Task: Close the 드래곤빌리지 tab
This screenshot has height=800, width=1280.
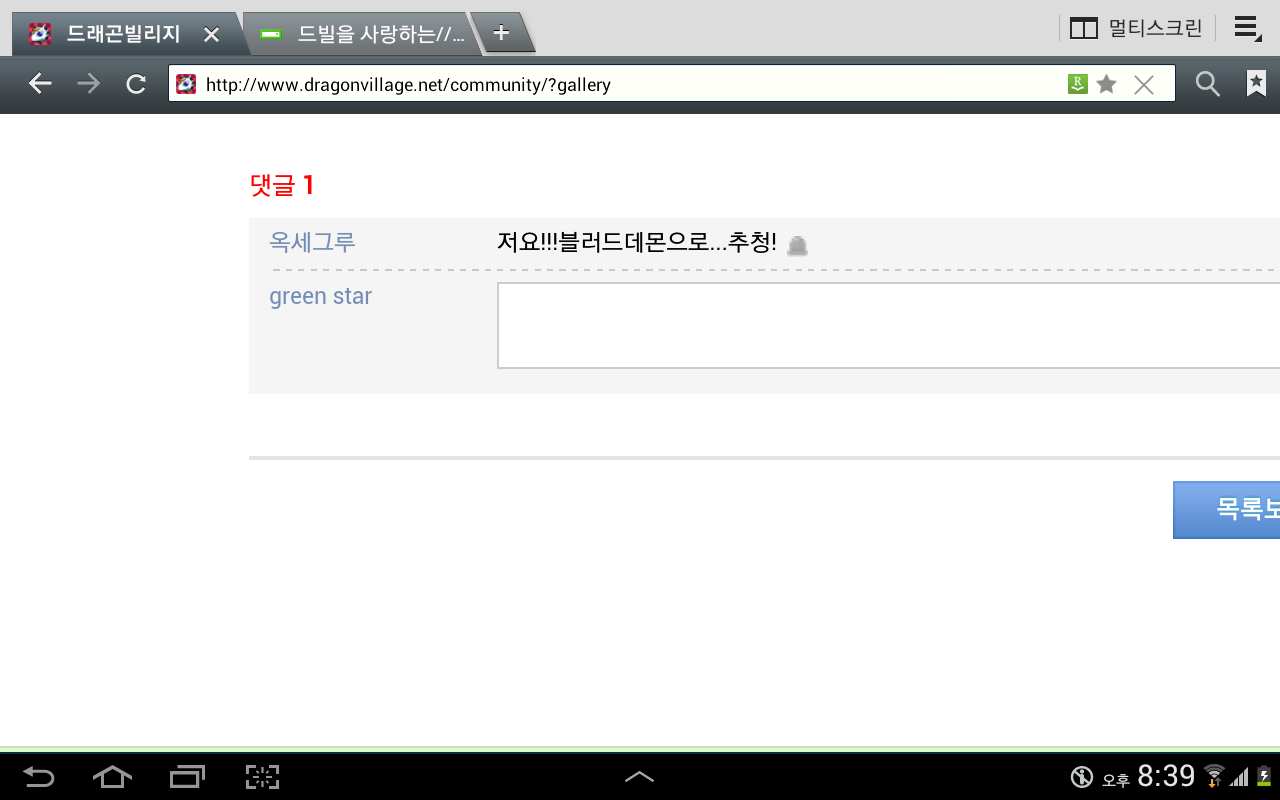Action: coord(211,35)
